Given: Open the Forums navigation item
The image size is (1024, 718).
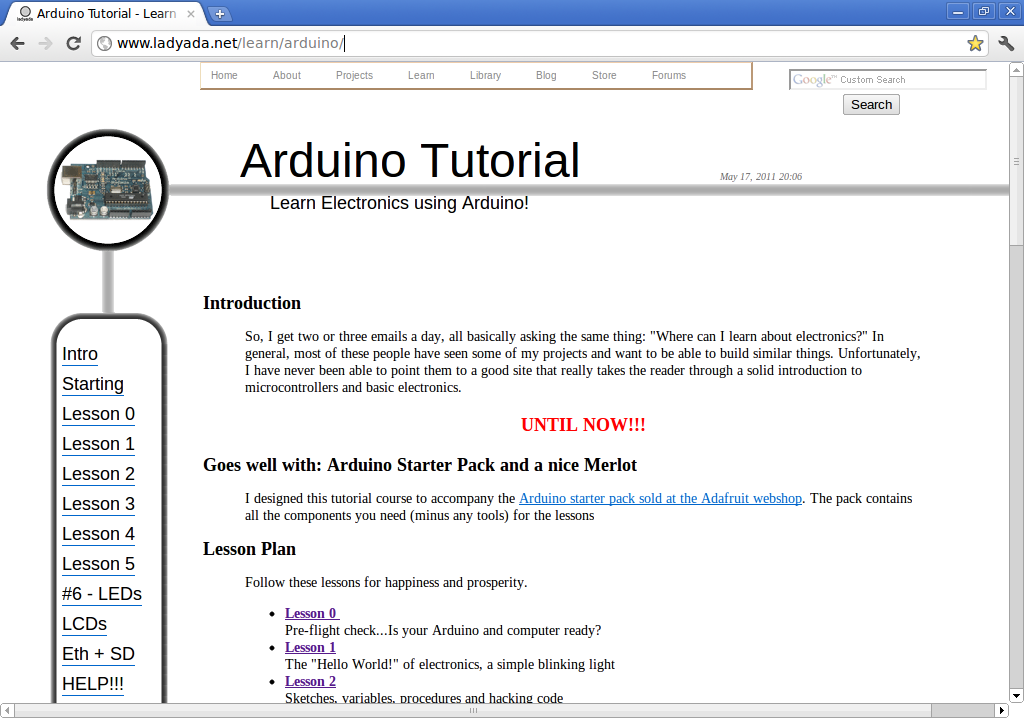Looking at the screenshot, I should (x=669, y=75).
